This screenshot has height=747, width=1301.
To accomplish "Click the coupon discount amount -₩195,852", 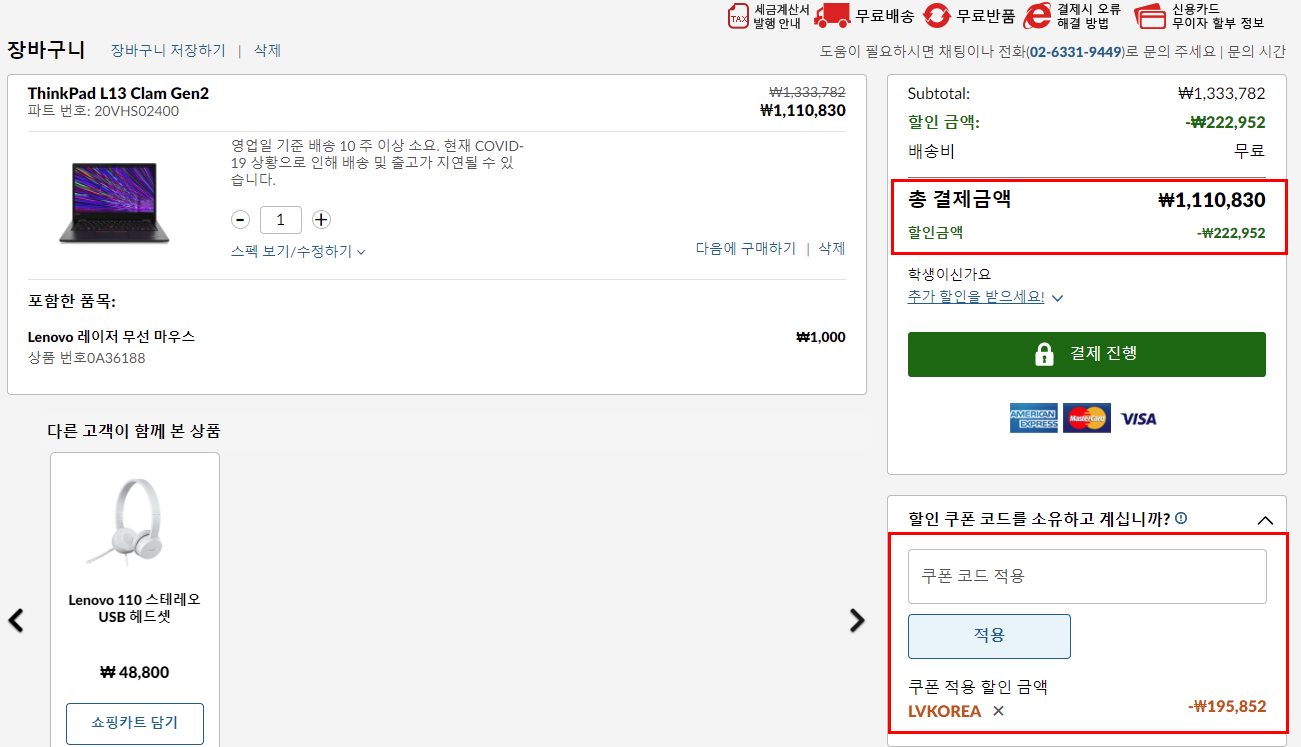I will coord(1227,706).
